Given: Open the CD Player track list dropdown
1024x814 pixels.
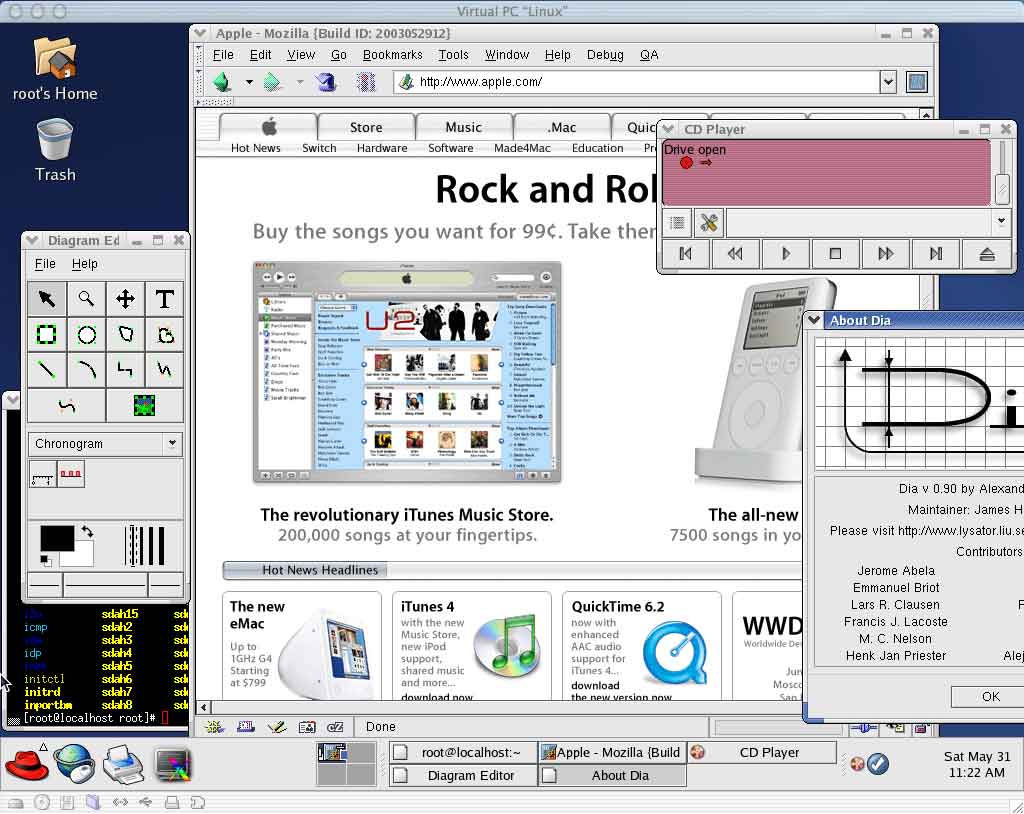Looking at the screenshot, I should [x=1001, y=222].
